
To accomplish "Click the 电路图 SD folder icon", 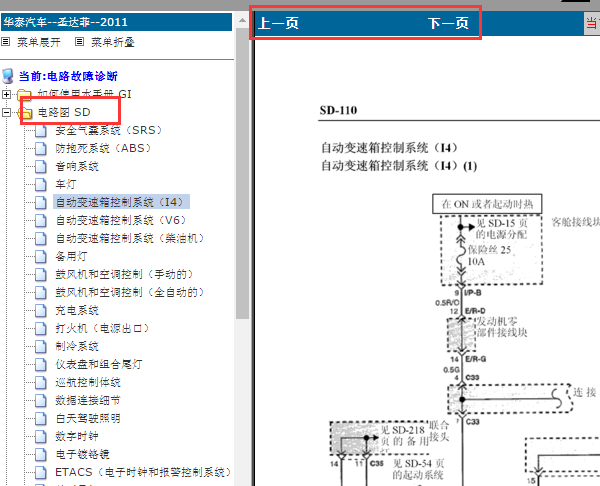I will pyautogui.click(x=24, y=112).
